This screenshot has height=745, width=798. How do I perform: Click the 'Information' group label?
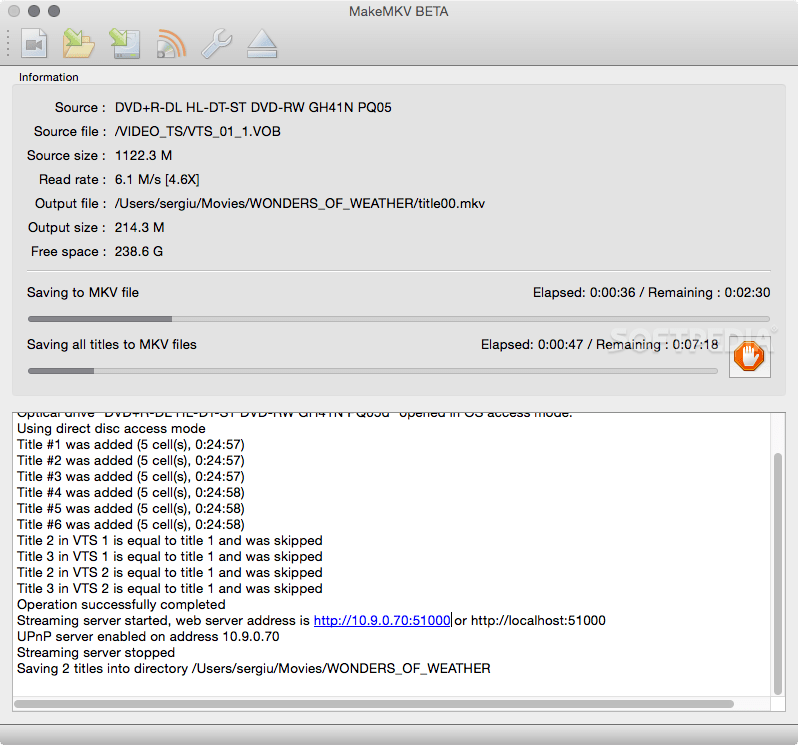coord(49,77)
